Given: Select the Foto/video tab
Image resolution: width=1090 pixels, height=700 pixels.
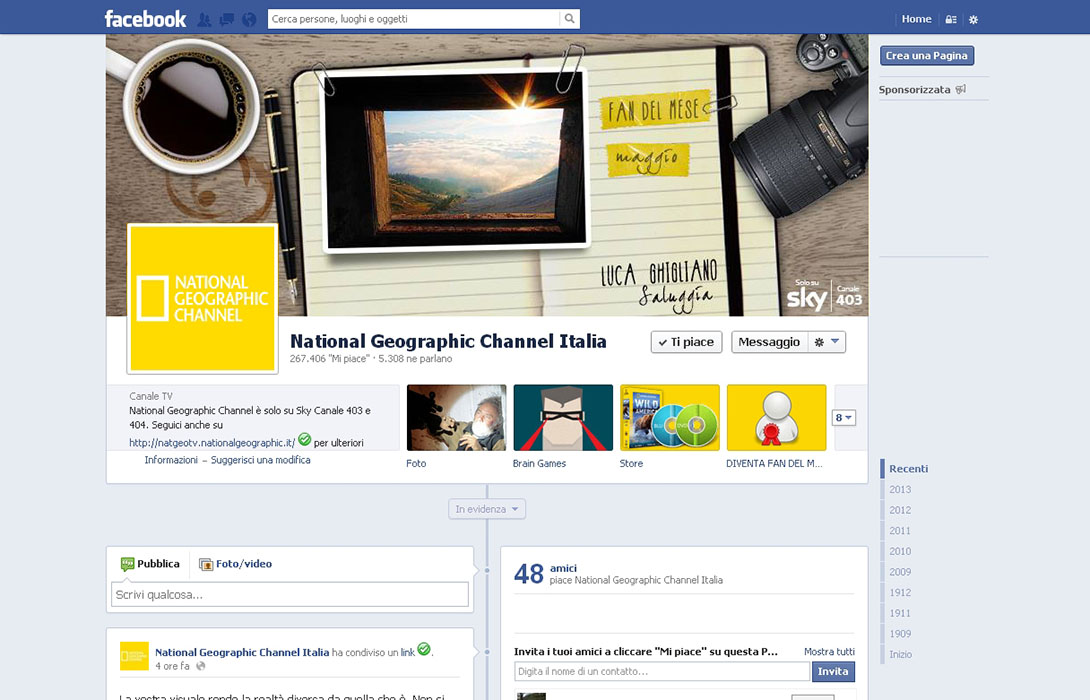Looking at the screenshot, I should [x=236, y=564].
